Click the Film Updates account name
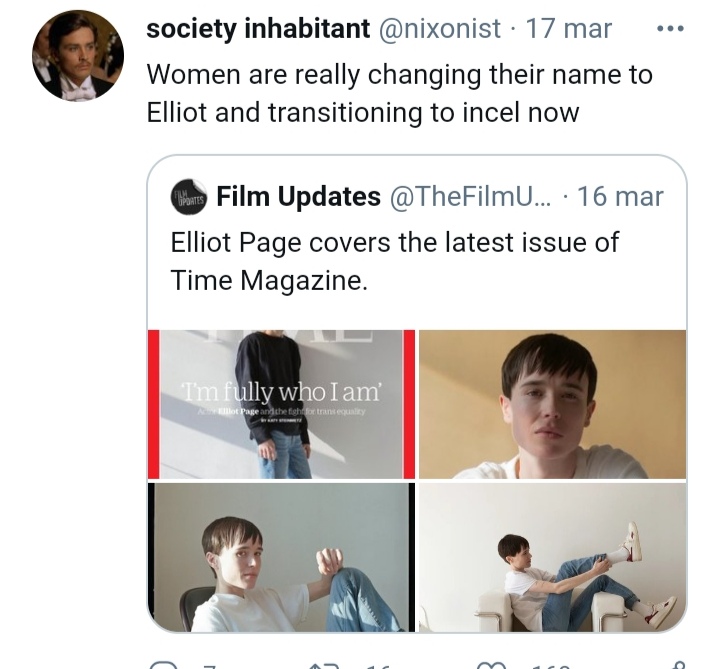The height and width of the screenshot is (669, 720). click(296, 197)
